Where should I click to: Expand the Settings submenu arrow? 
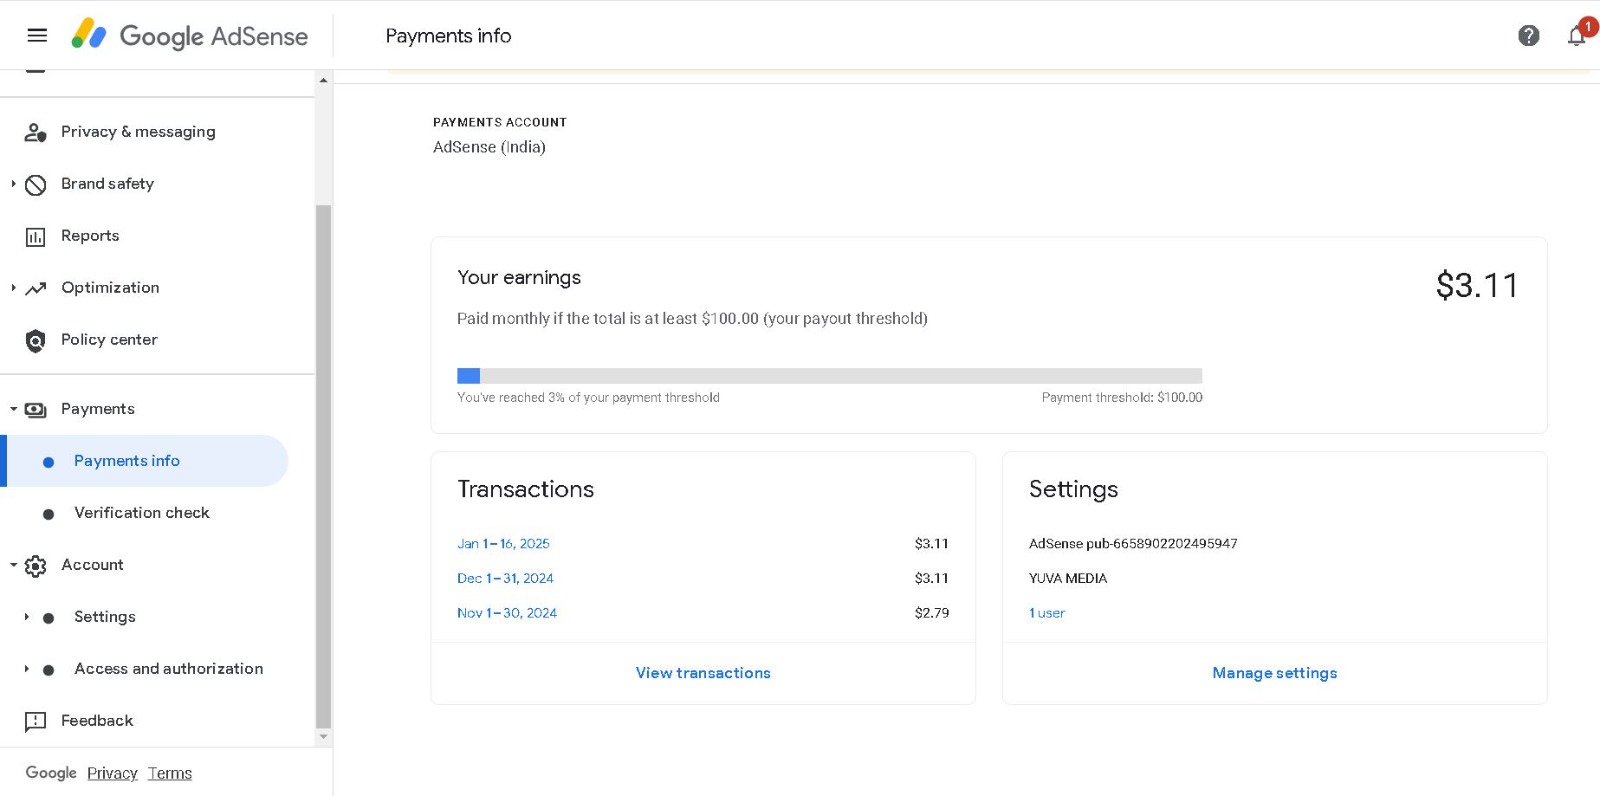coord(26,617)
